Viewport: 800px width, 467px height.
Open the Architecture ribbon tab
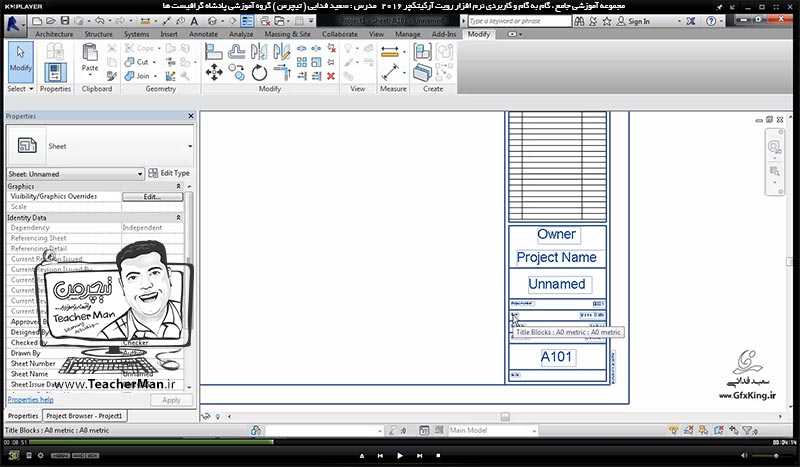pyautogui.click(x=54, y=34)
